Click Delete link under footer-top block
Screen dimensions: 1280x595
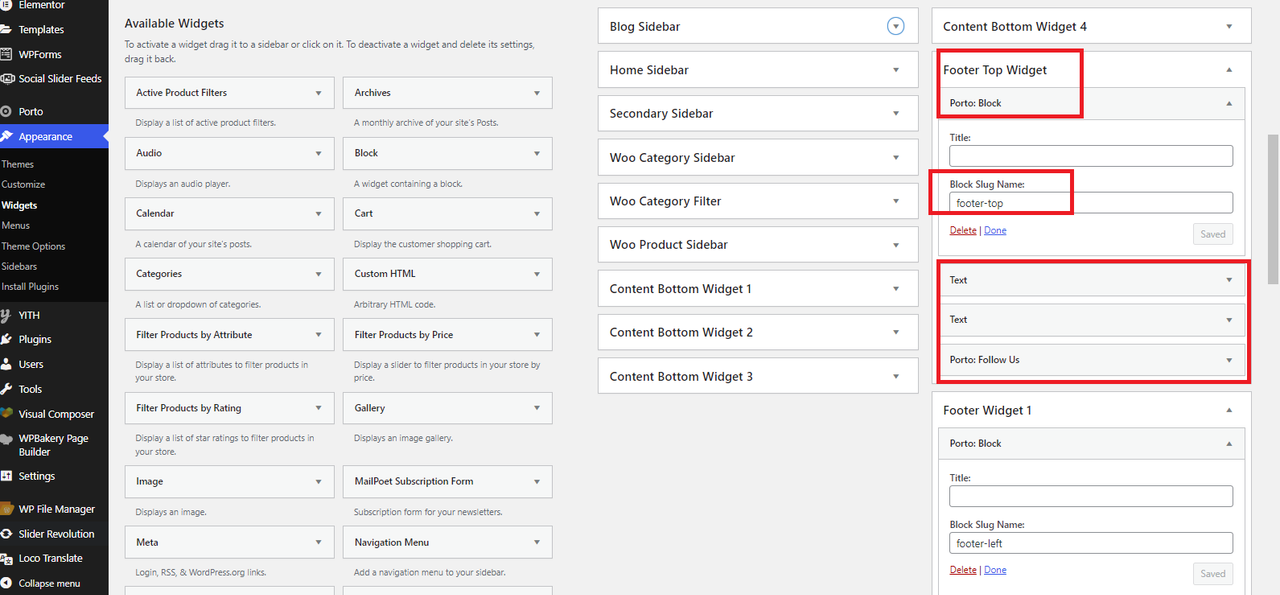click(x=963, y=230)
